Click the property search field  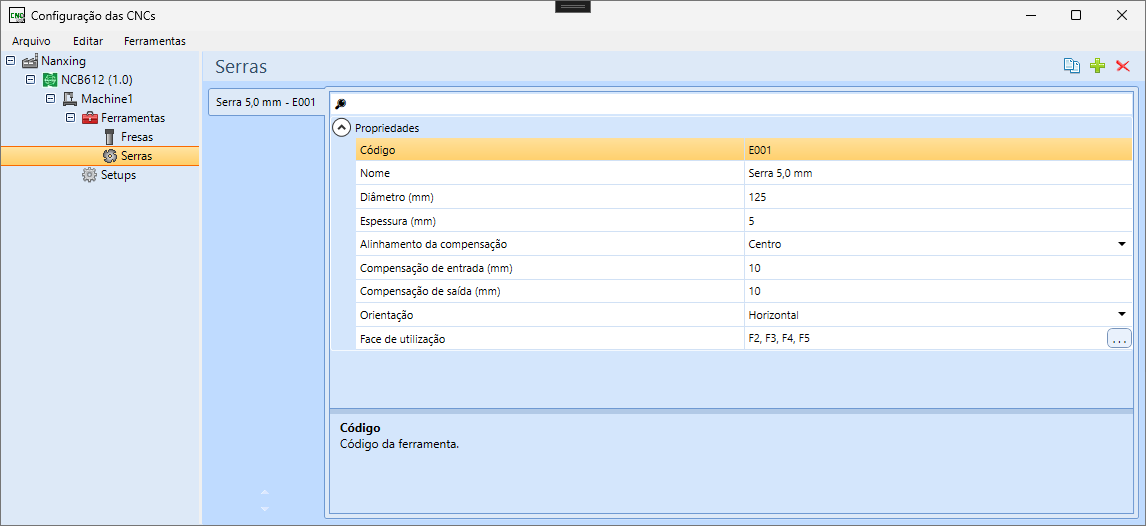click(x=735, y=104)
